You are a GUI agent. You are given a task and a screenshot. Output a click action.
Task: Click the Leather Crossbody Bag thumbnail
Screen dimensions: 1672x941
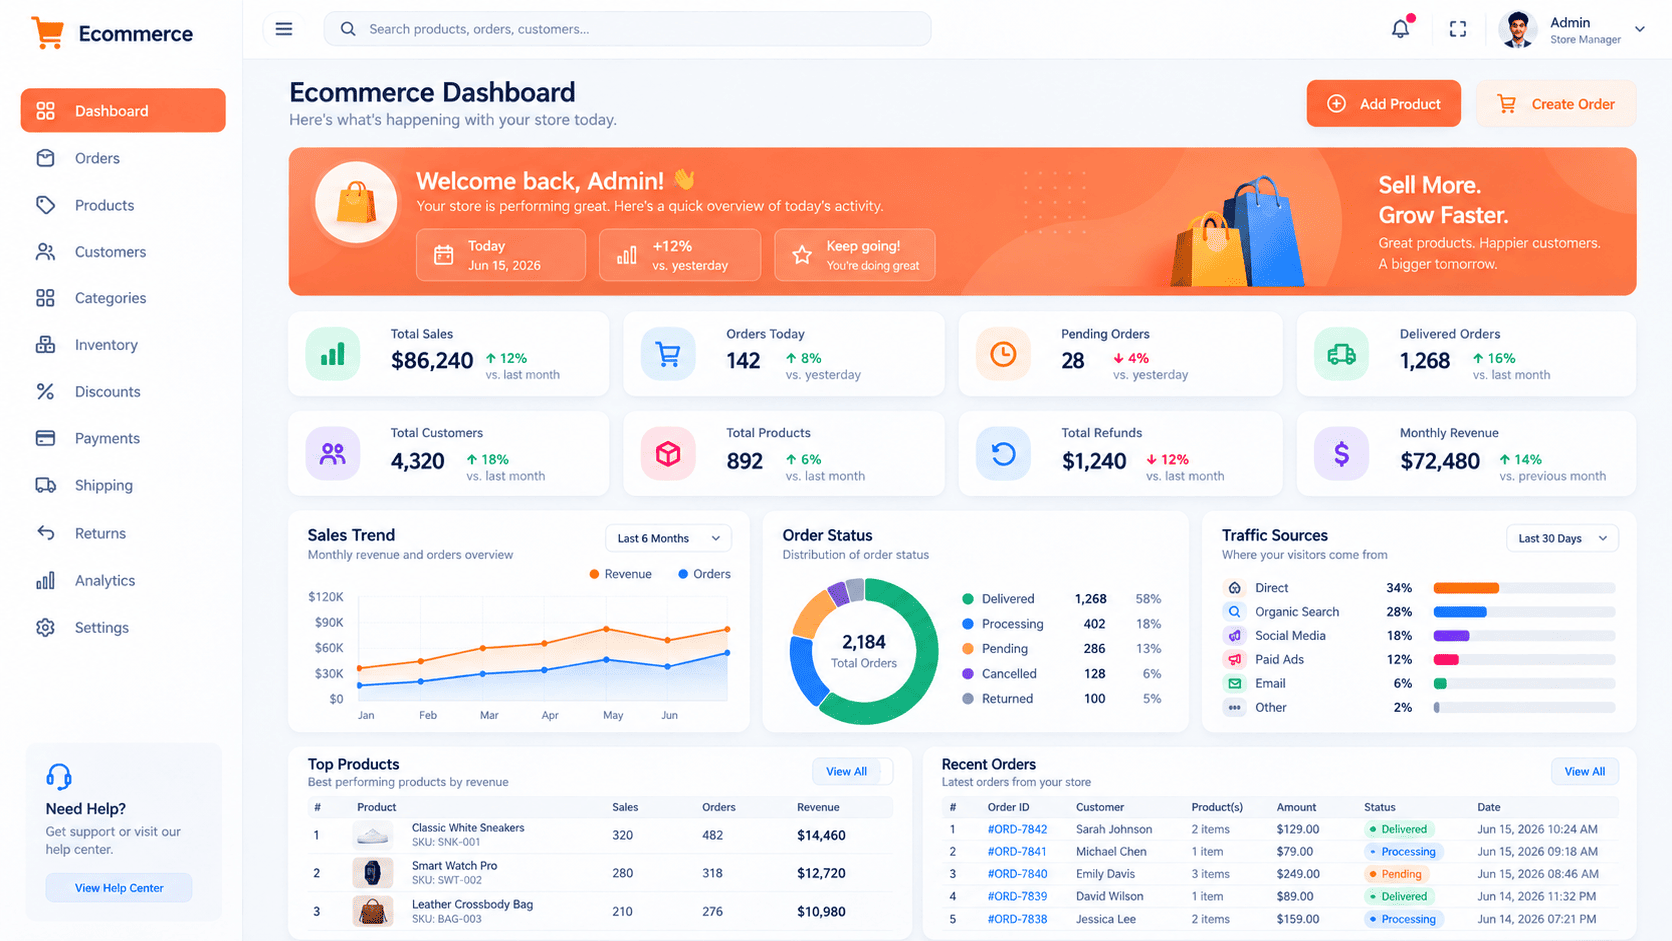(372, 911)
